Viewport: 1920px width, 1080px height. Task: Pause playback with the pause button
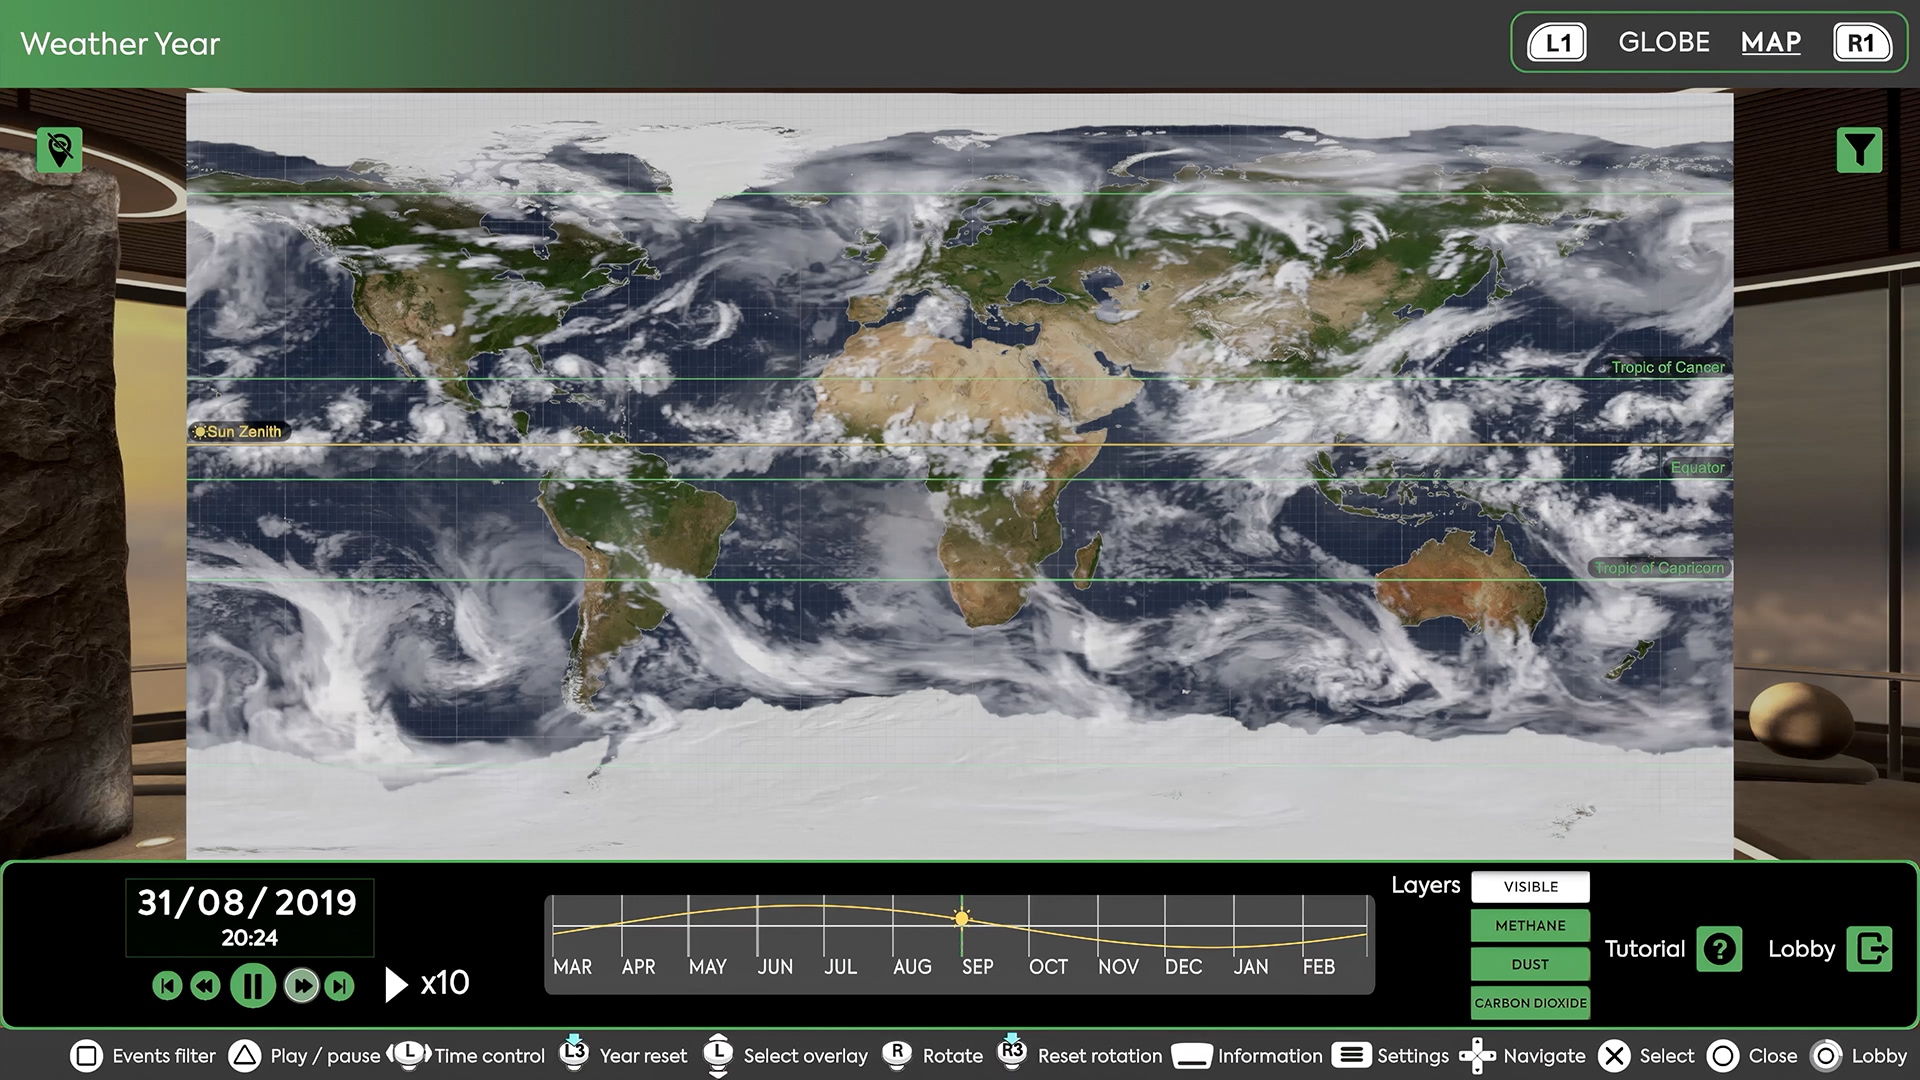253,987
